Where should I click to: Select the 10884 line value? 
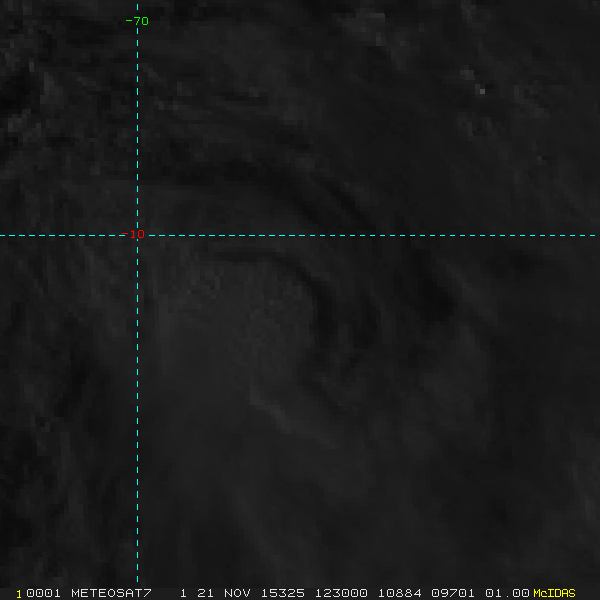pos(399,593)
